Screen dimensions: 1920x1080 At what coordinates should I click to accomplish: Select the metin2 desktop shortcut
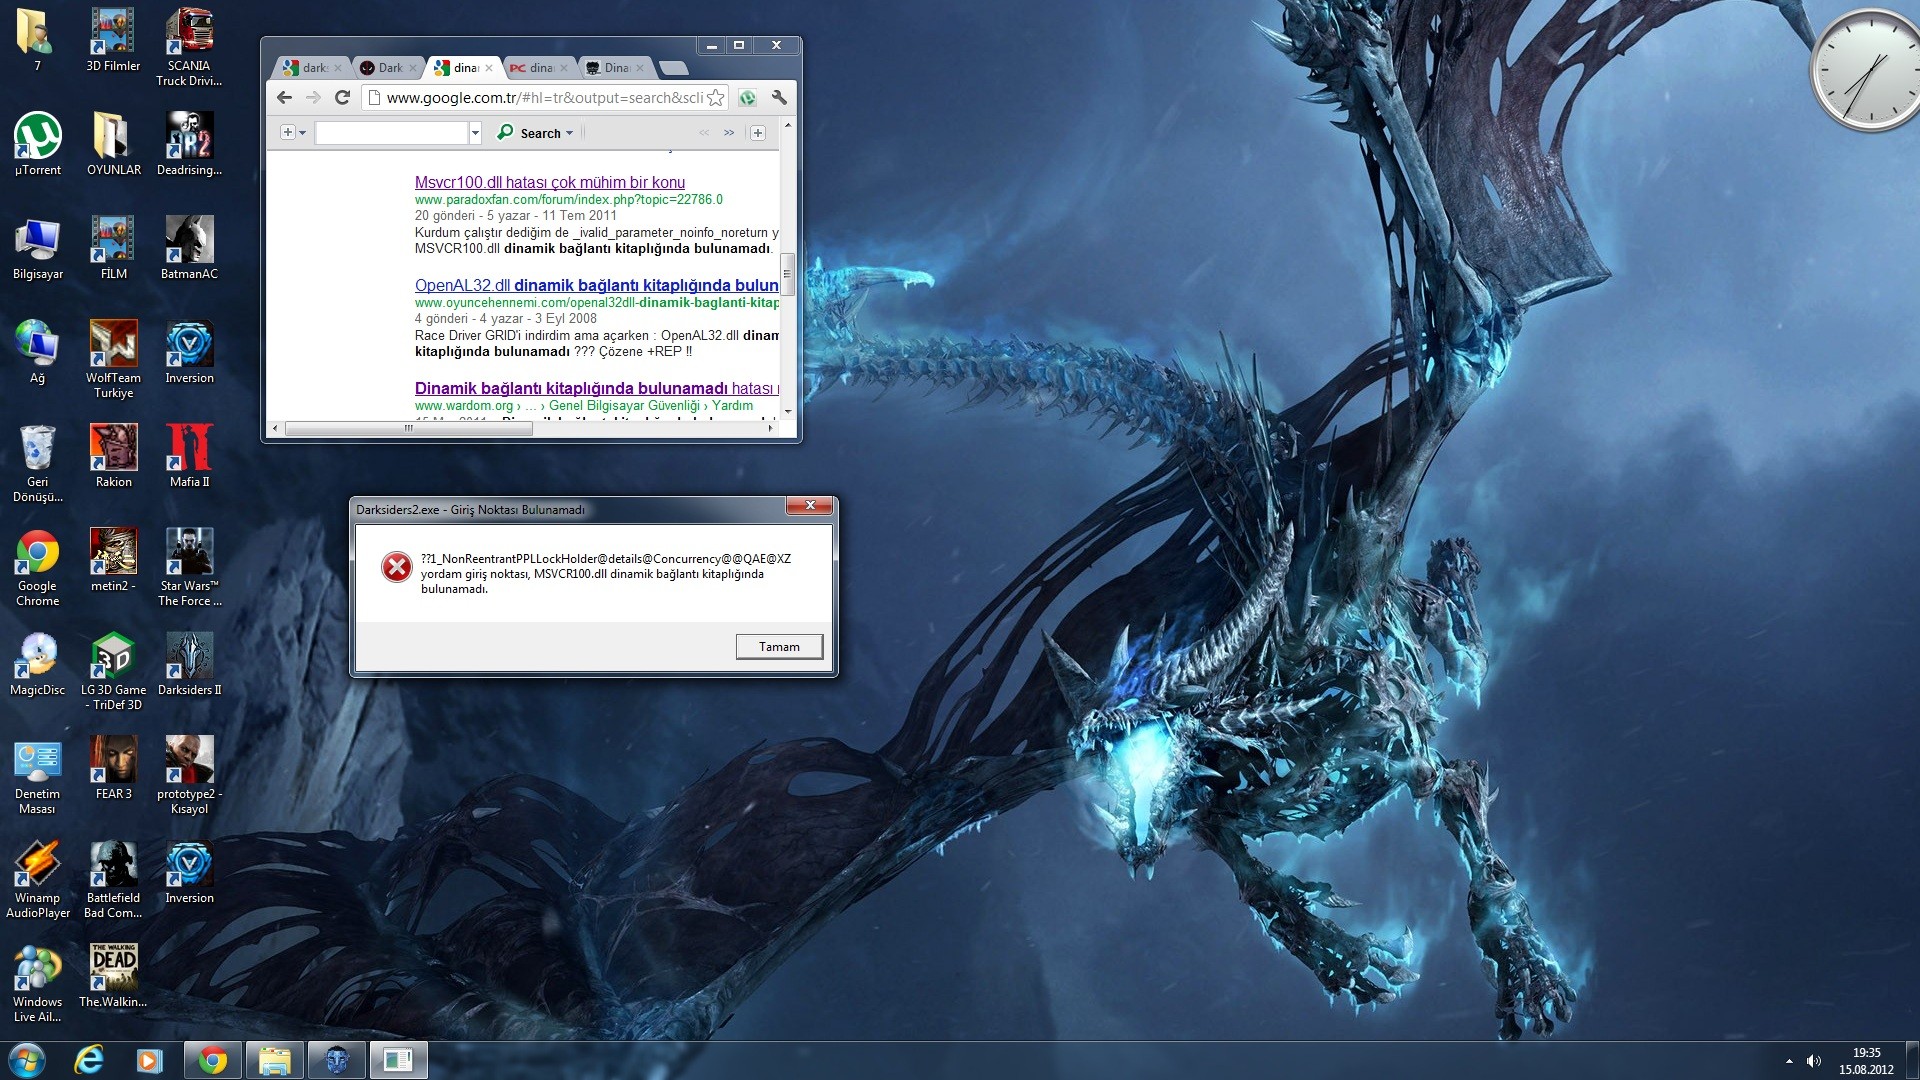pyautogui.click(x=113, y=560)
